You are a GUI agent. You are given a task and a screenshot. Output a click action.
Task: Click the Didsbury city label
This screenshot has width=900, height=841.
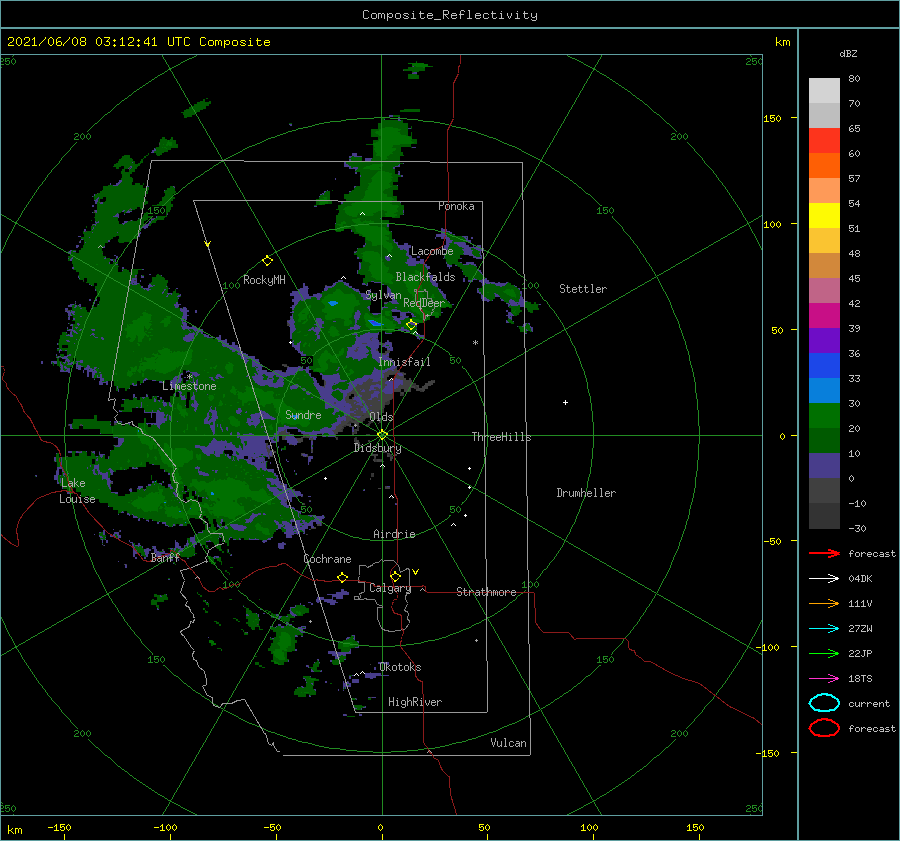[x=377, y=448]
